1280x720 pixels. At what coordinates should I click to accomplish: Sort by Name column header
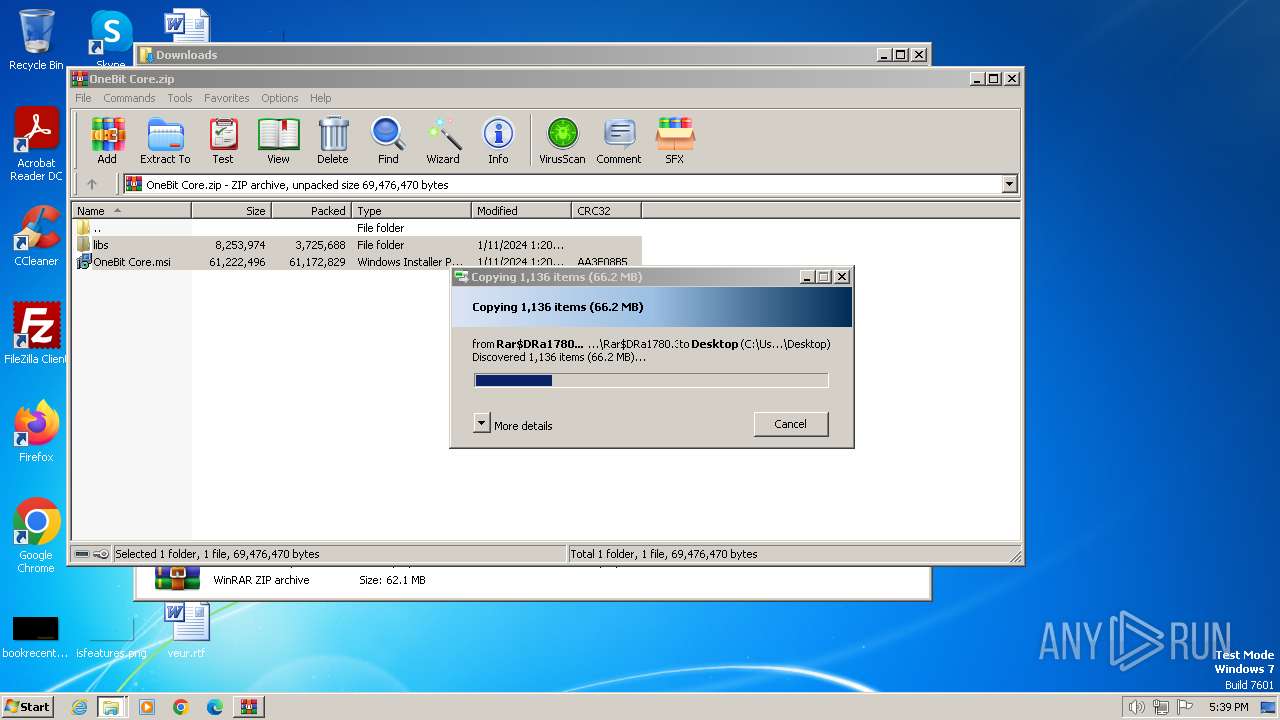pos(131,210)
